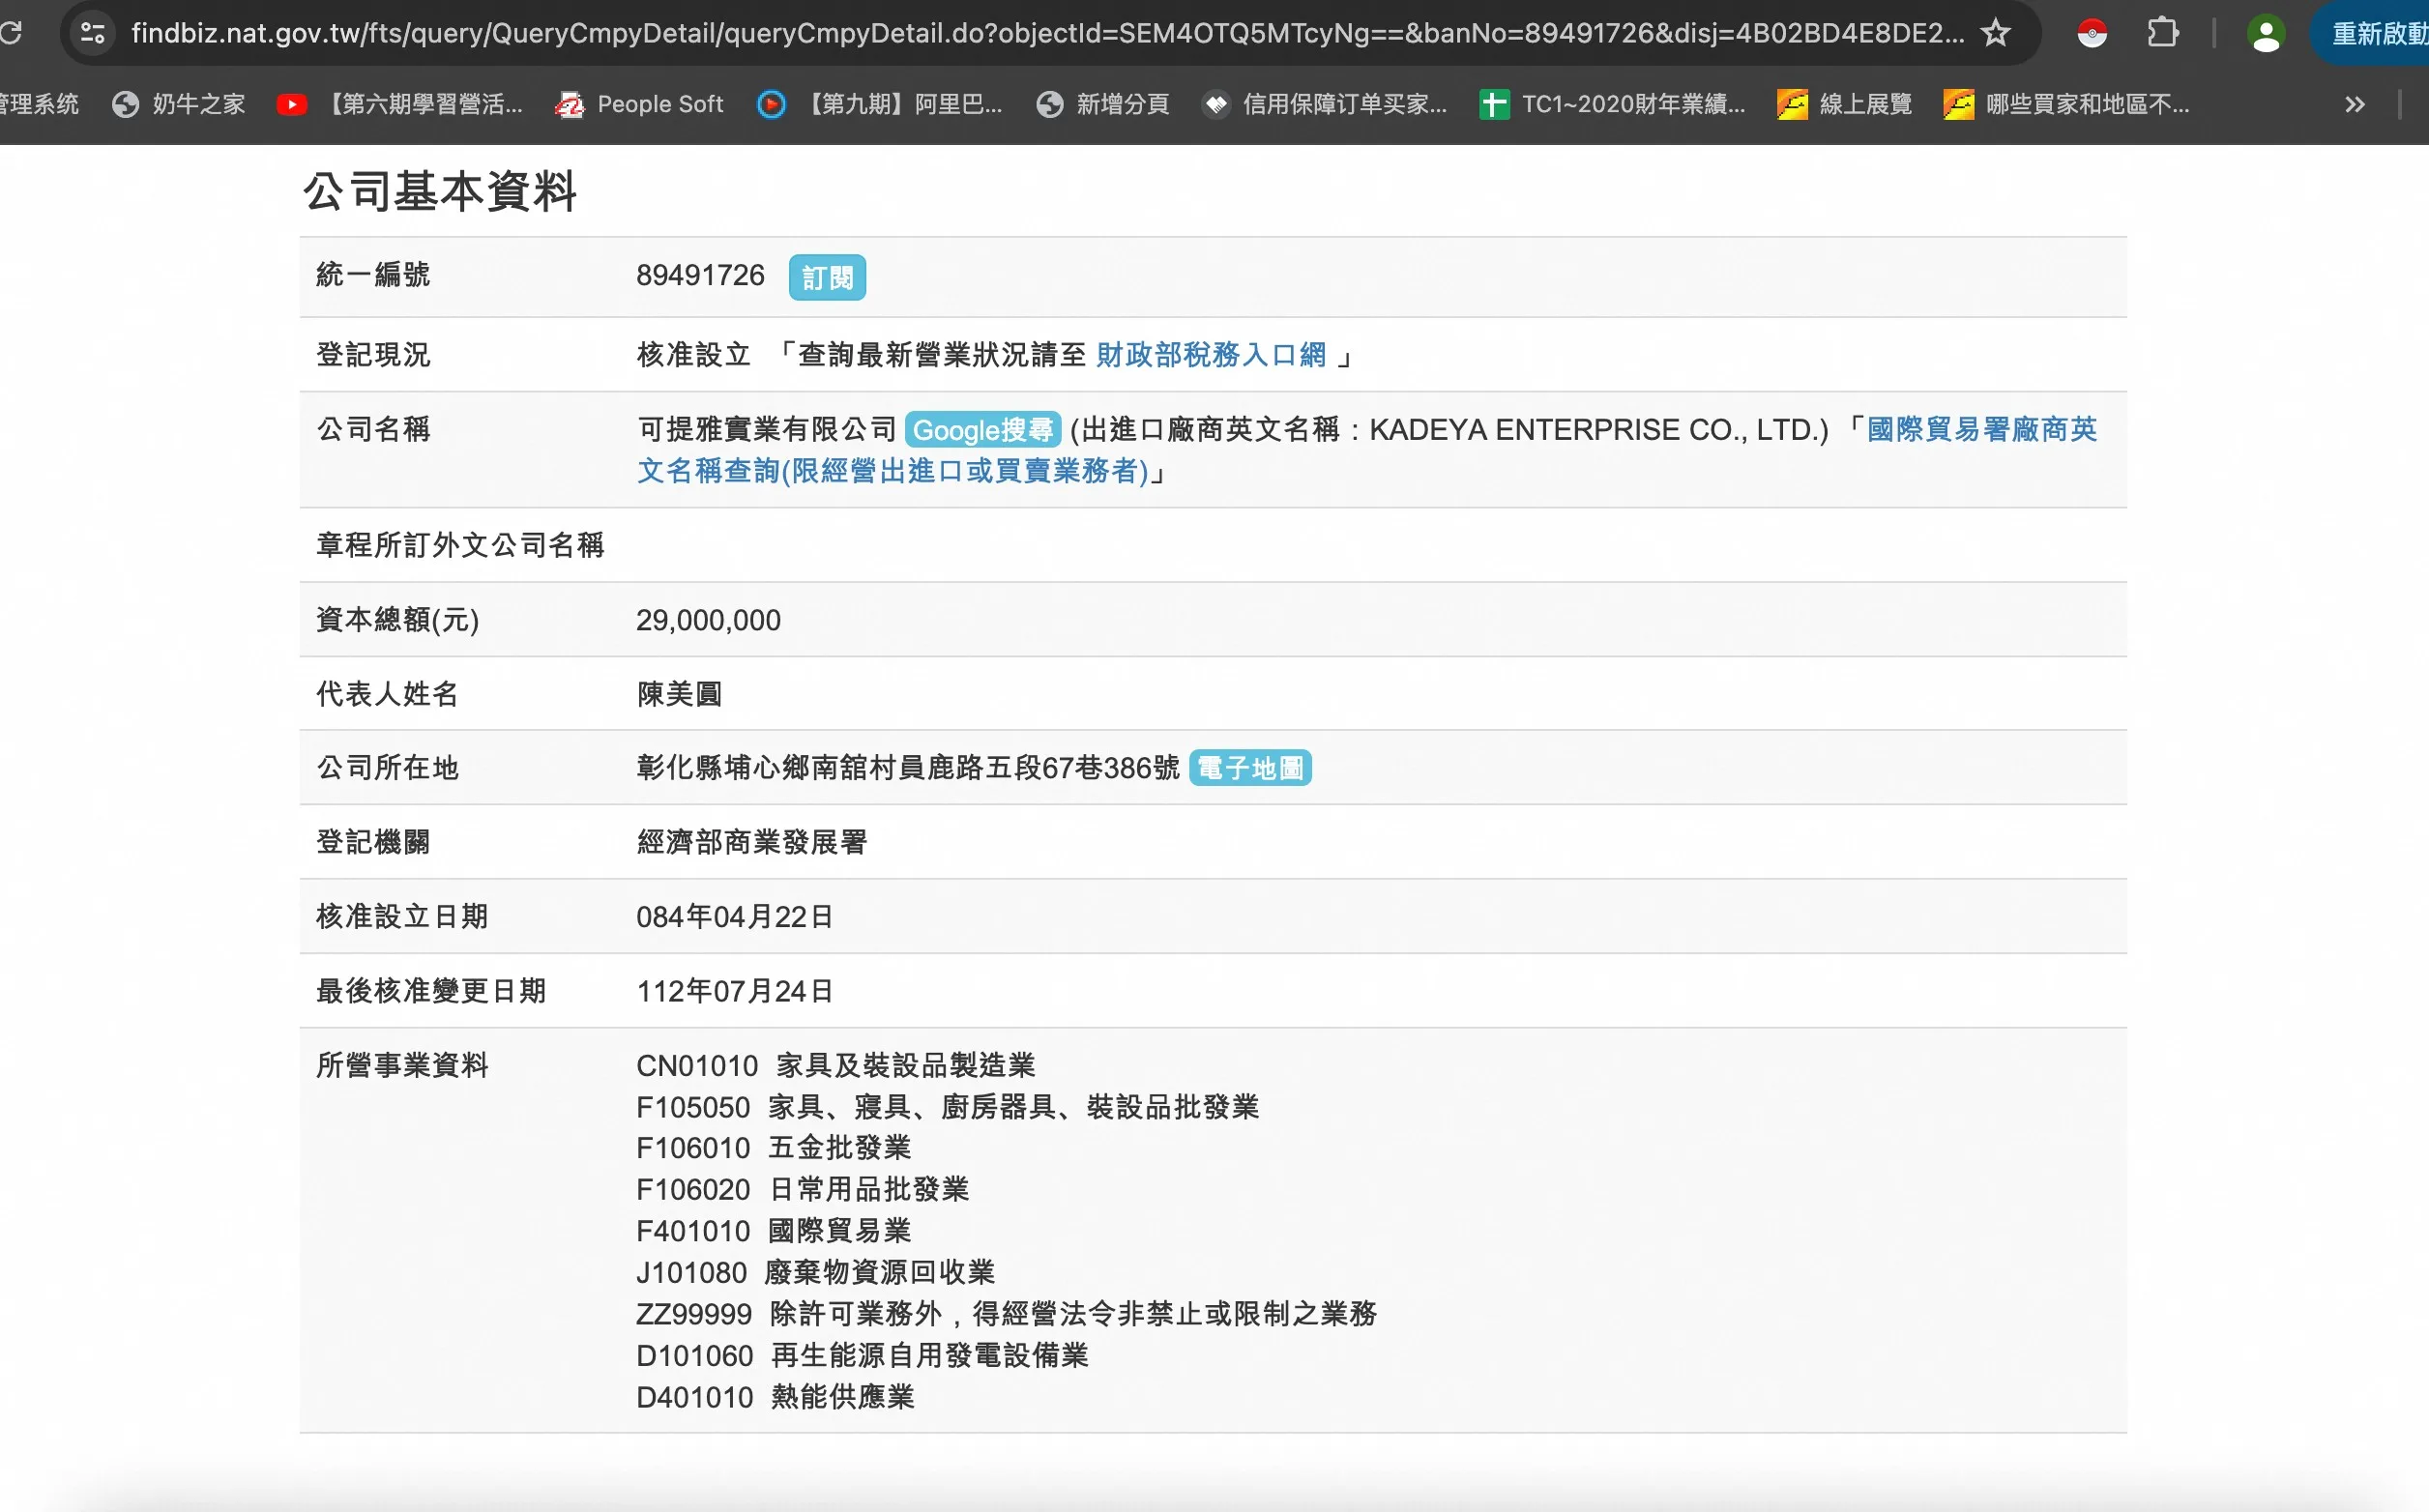Open the 奶牛之家 bookmark
This screenshot has width=2429, height=1512.
[179, 104]
